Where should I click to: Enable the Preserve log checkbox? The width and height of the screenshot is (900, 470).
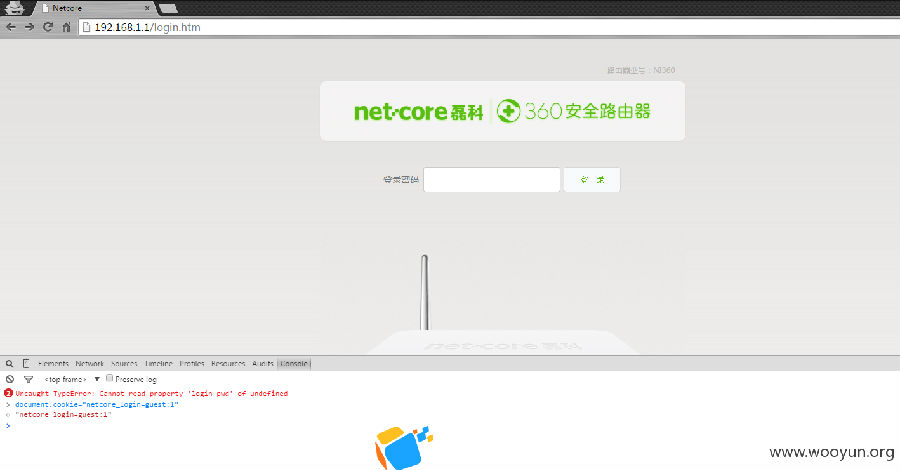pyautogui.click(x=109, y=379)
